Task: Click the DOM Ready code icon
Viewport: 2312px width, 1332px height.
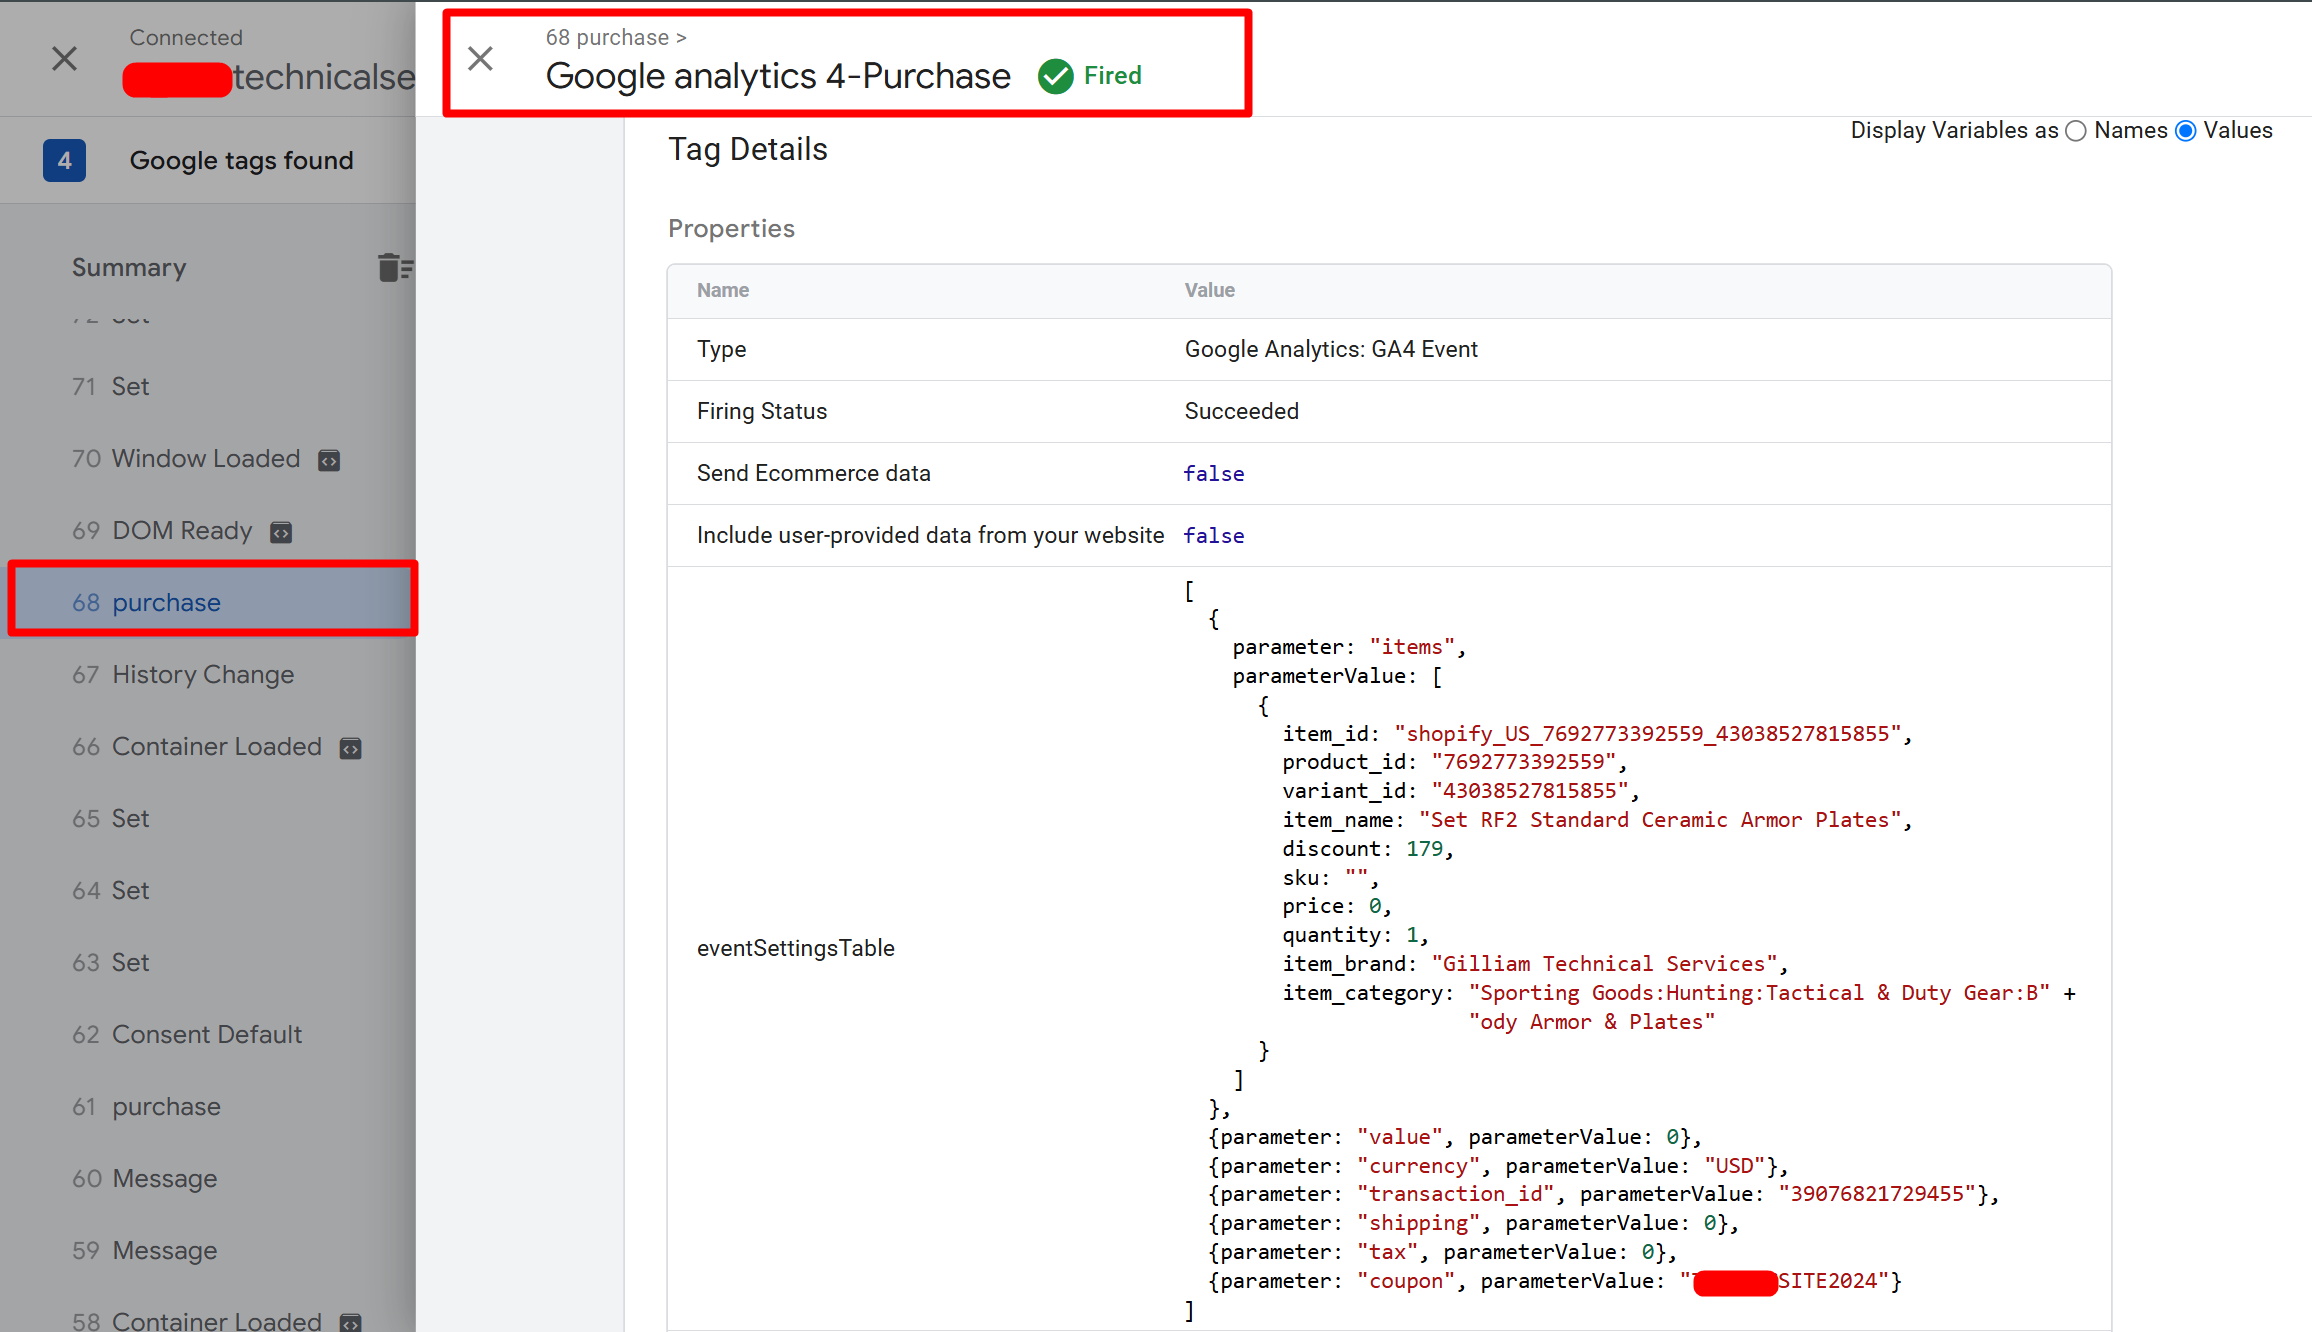Action: (x=281, y=532)
